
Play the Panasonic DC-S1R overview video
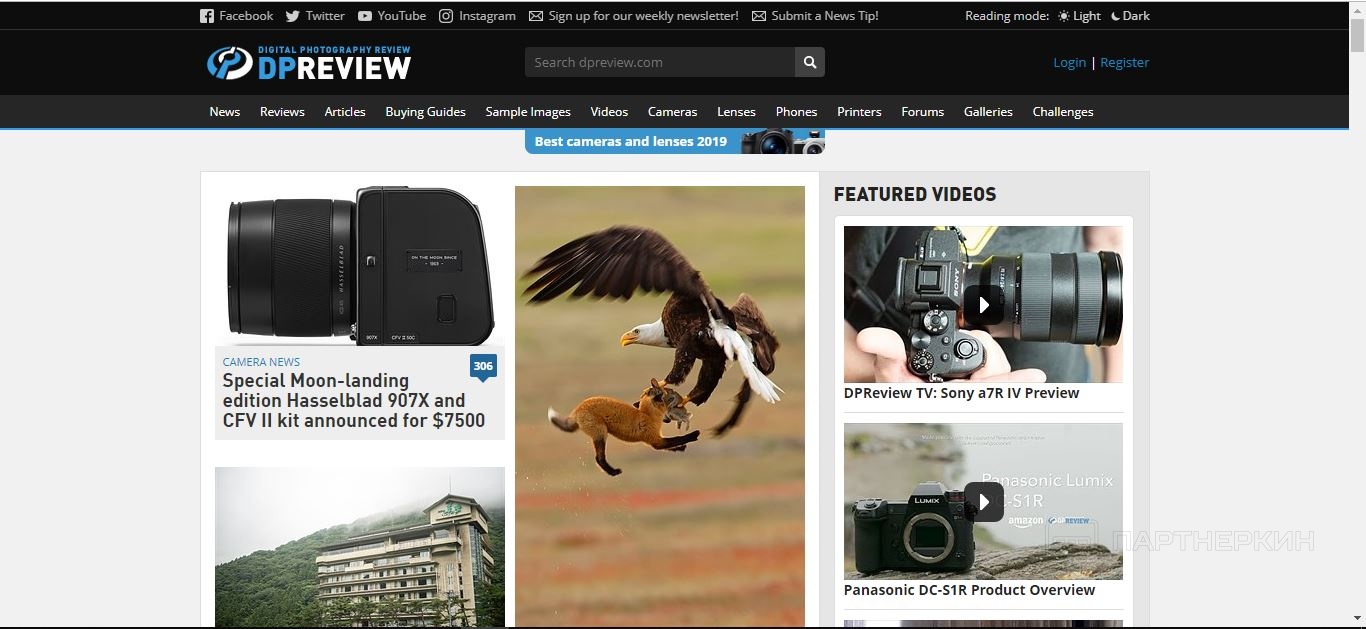pyautogui.click(x=983, y=502)
